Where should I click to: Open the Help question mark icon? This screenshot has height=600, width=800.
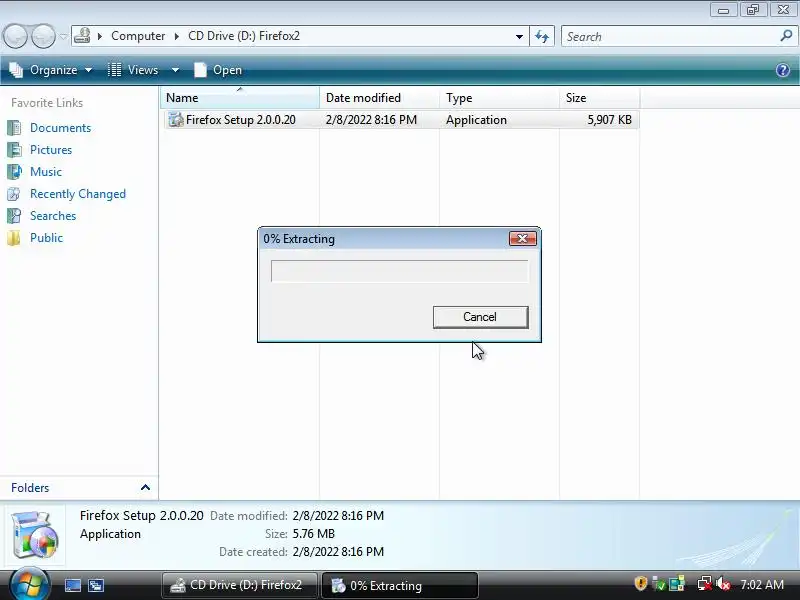[783, 70]
